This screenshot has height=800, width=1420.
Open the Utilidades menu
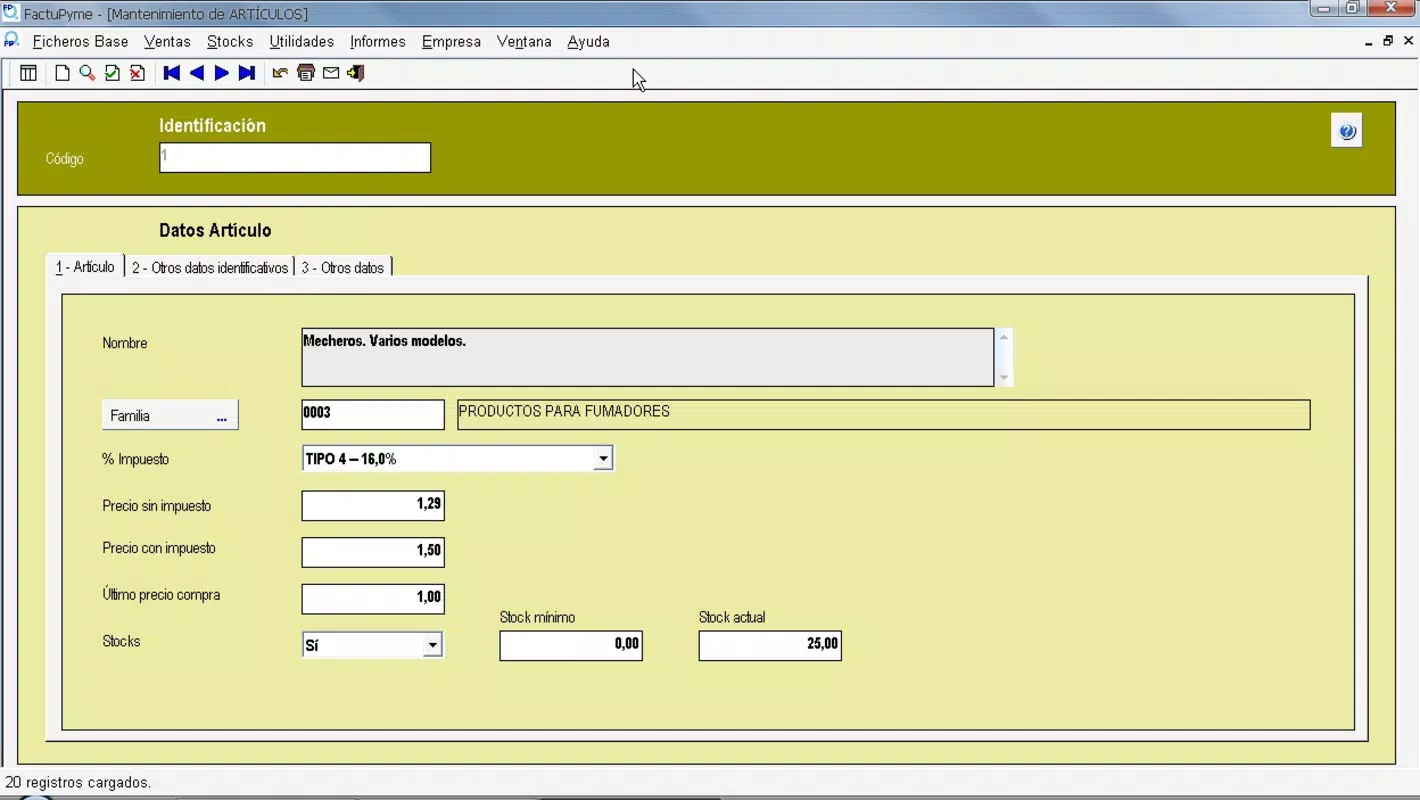click(x=301, y=42)
